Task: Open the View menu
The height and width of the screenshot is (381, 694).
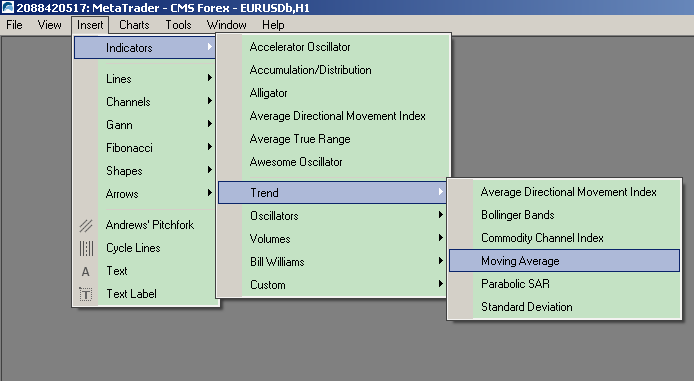Action: click(49, 25)
